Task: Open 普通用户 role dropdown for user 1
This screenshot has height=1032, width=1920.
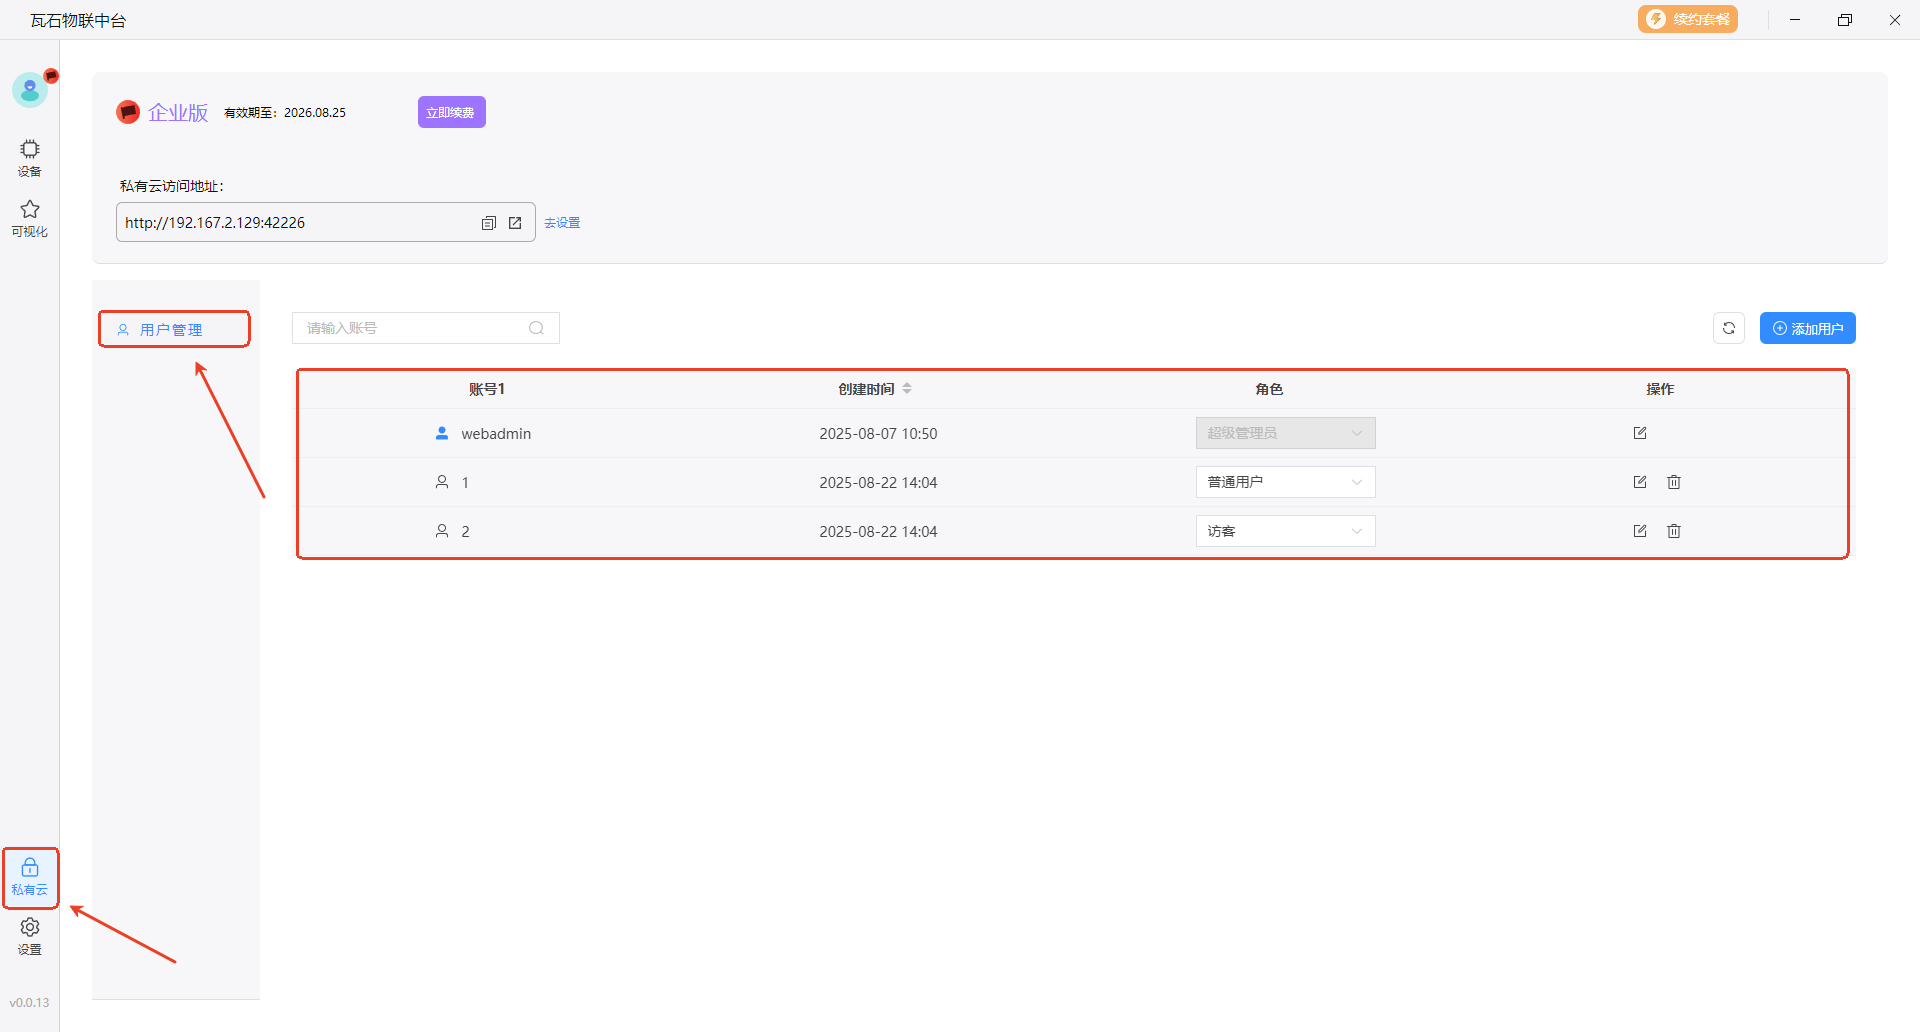Action: point(1285,482)
